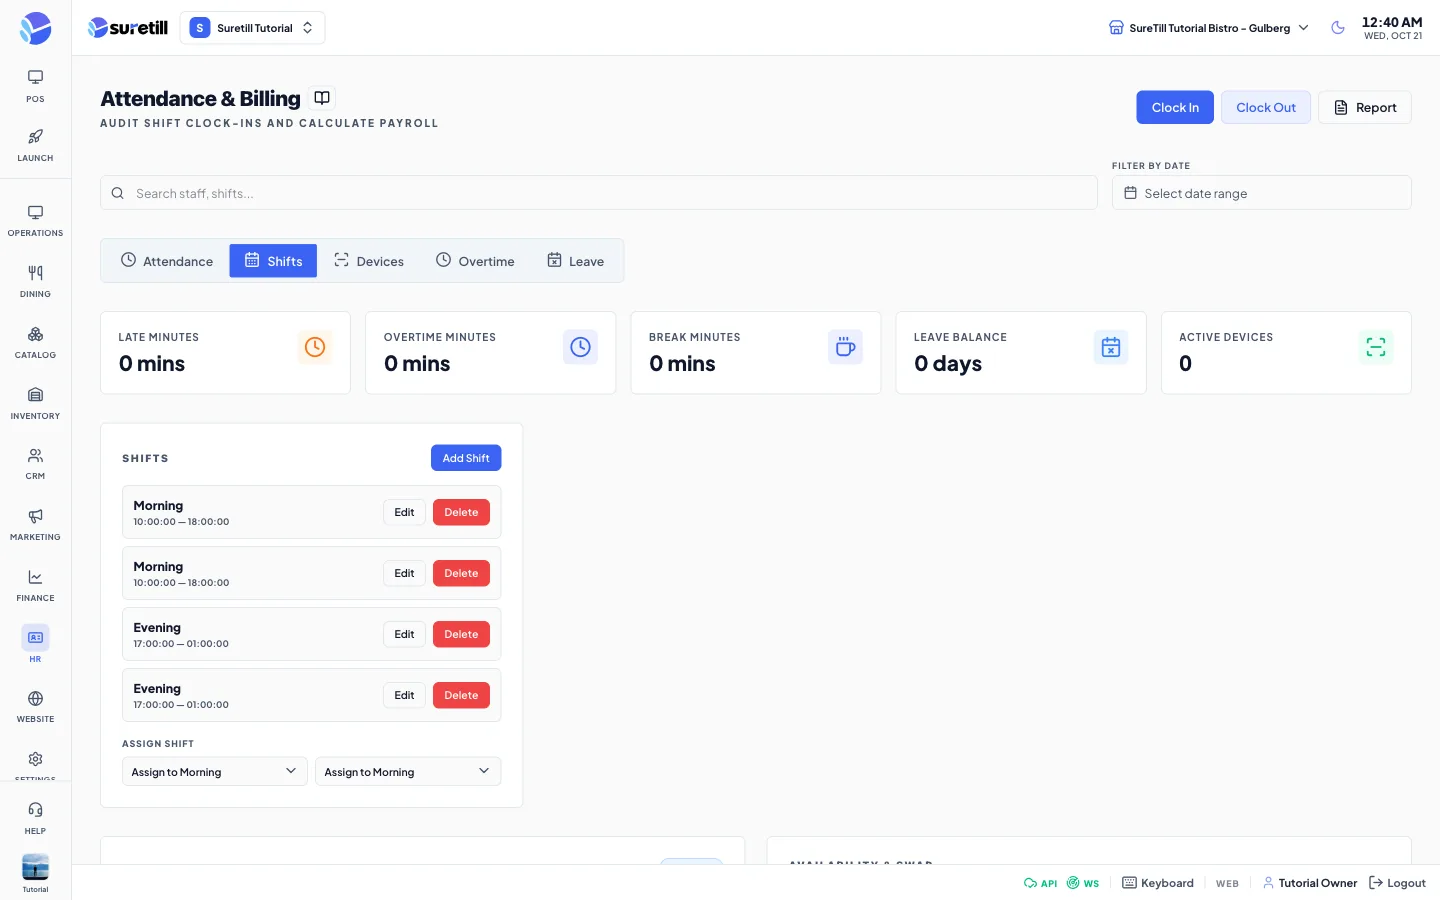Open Help headset in sidebar

[x=35, y=818]
